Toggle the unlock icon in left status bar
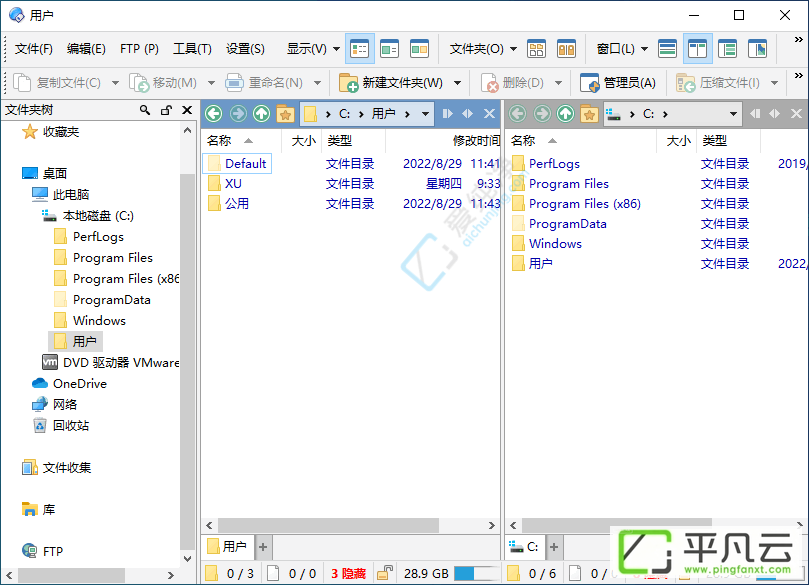This screenshot has width=809, height=585. point(385,573)
